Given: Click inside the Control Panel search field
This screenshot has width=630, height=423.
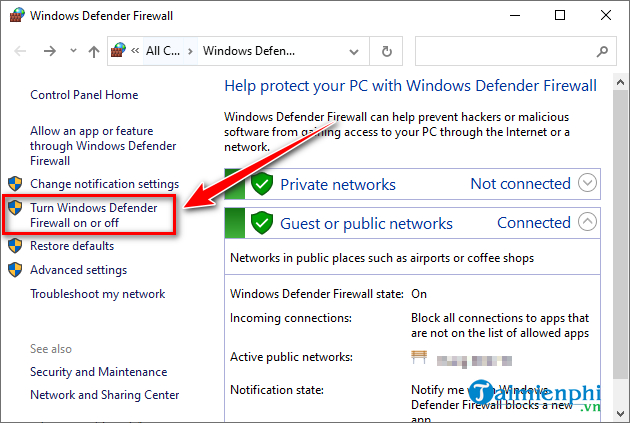Looking at the screenshot, I should (500, 51).
